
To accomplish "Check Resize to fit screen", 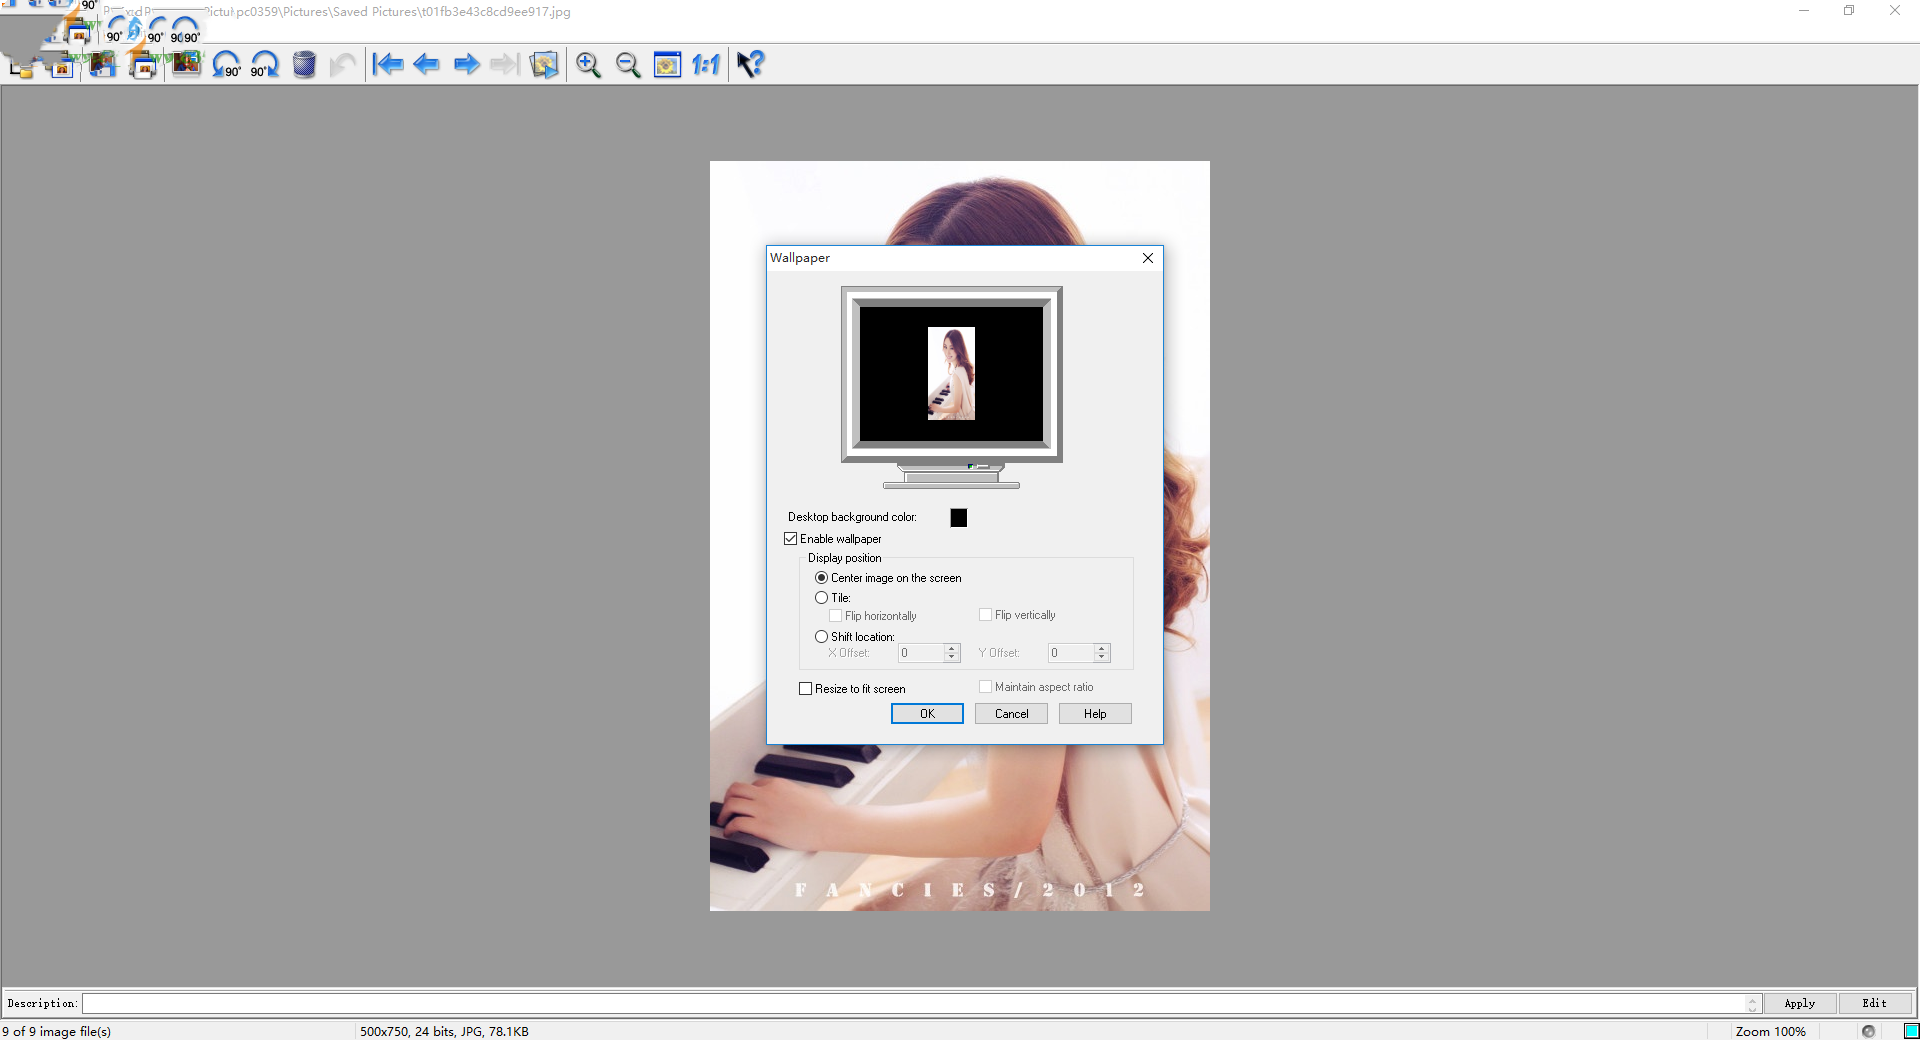I will click(x=806, y=689).
